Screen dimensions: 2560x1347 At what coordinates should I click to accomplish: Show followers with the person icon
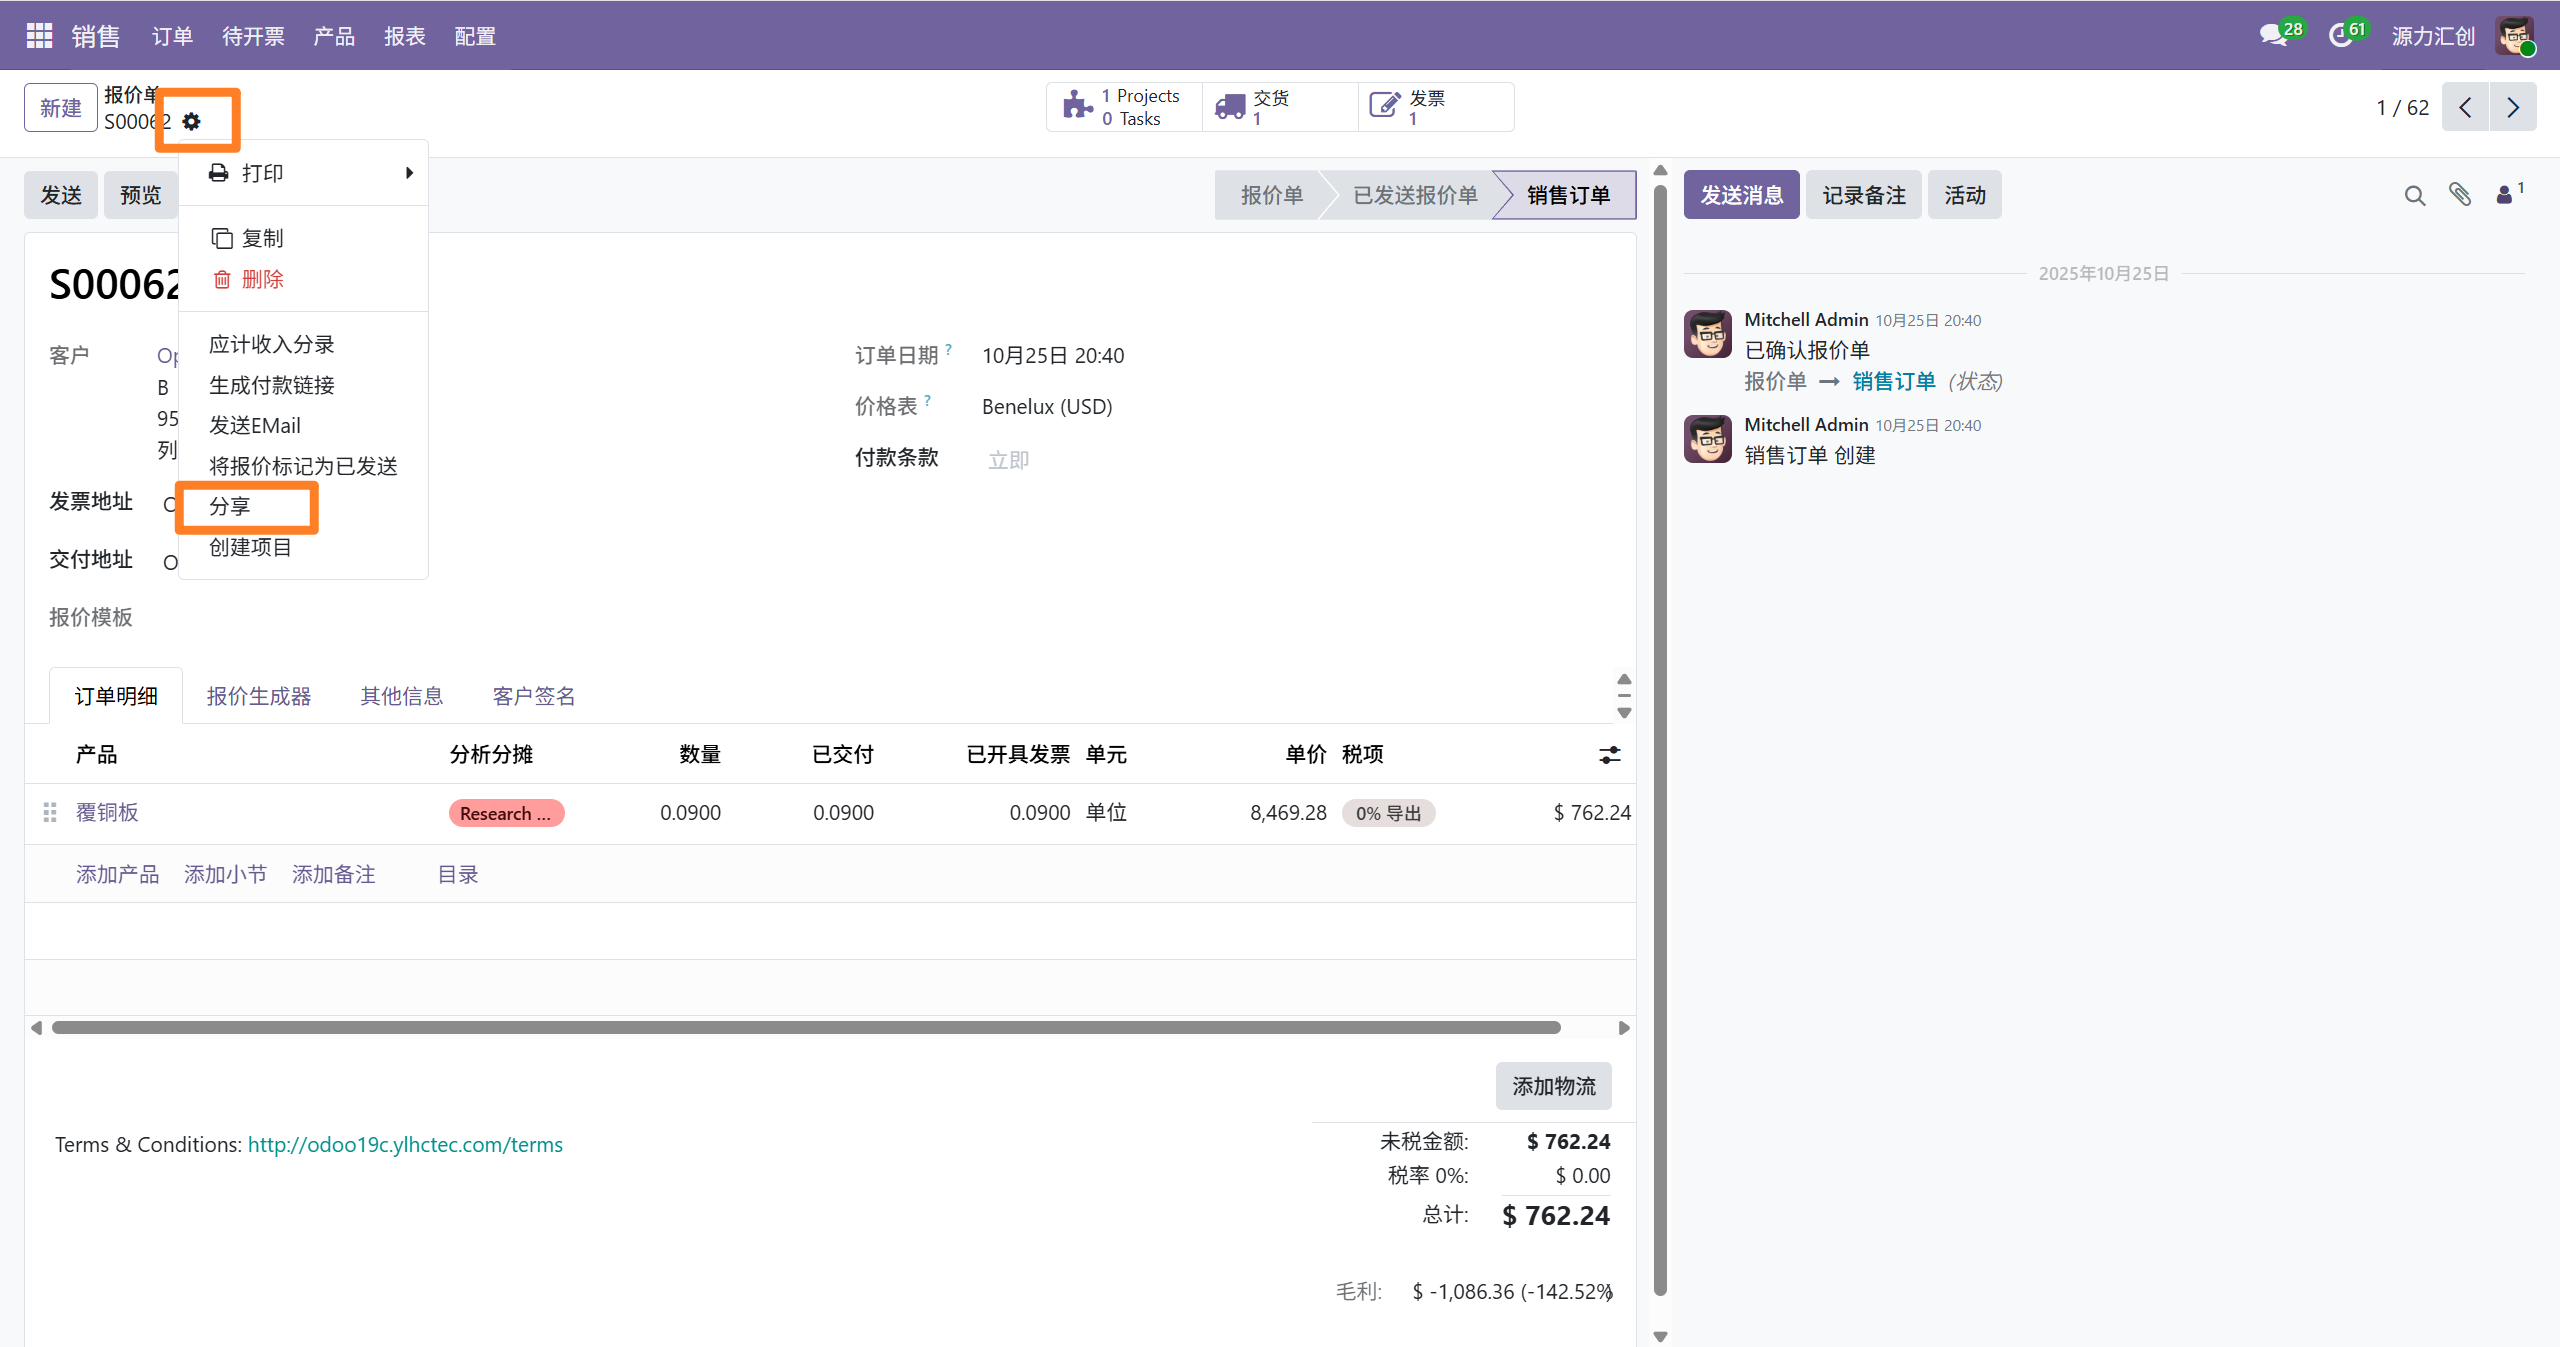click(x=2506, y=194)
